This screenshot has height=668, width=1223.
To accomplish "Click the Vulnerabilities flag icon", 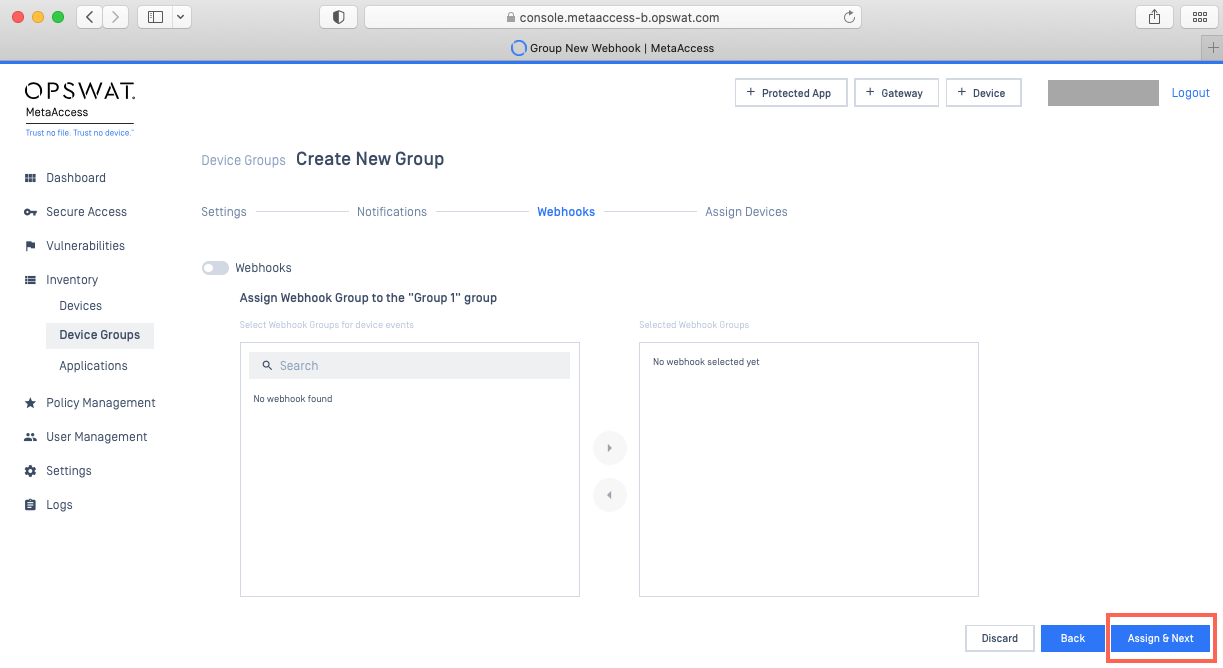I will 30,246.
